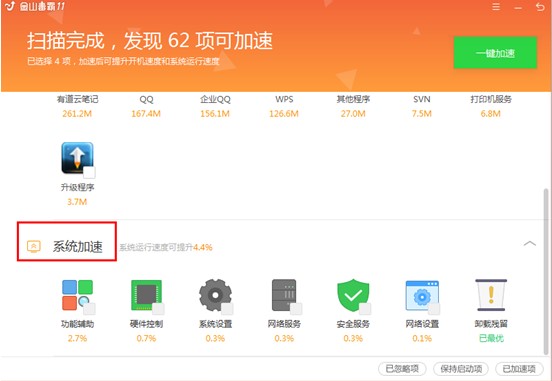Open the hamburger menu in title bar

pos(496,7)
